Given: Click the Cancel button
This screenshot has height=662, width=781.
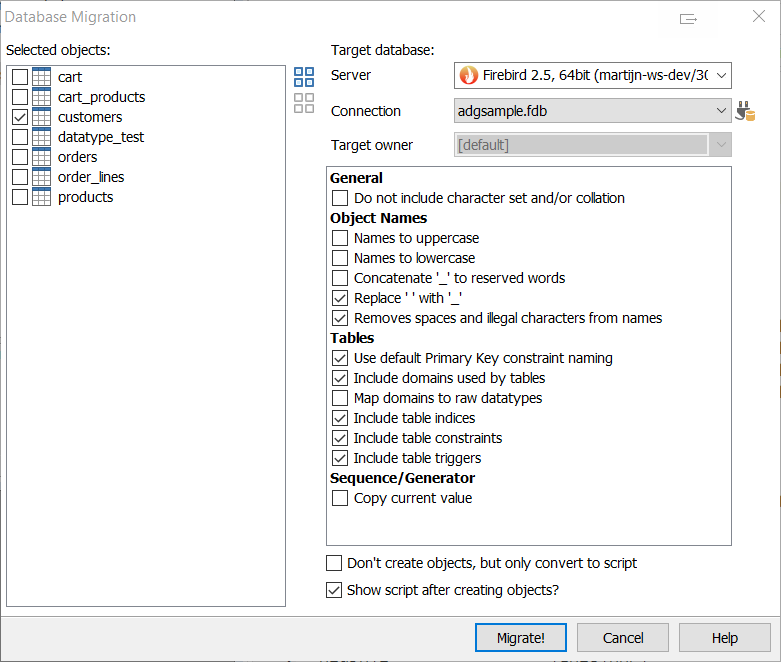Looking at the screenshot, I should tap(623, 638).
